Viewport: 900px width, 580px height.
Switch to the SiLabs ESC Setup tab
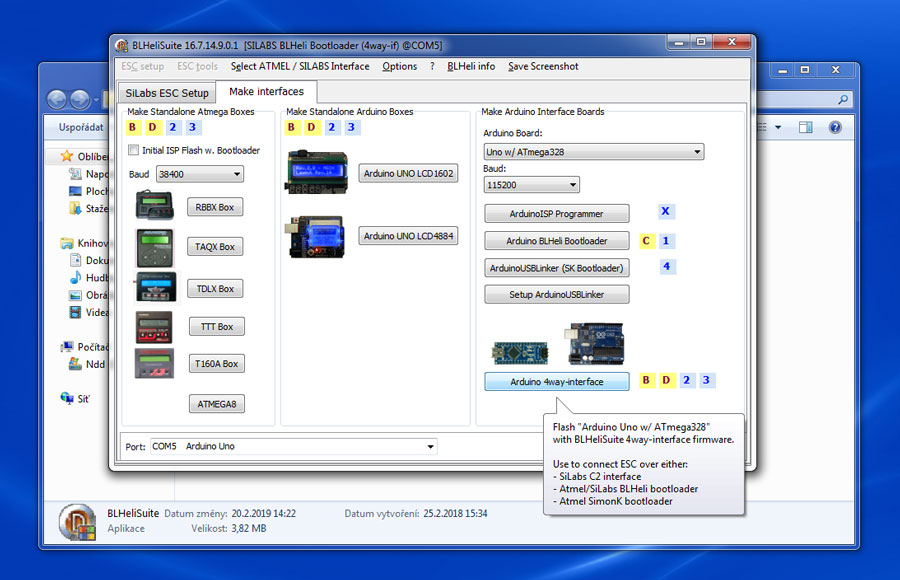pyautogui.click(x=167, y=93)
